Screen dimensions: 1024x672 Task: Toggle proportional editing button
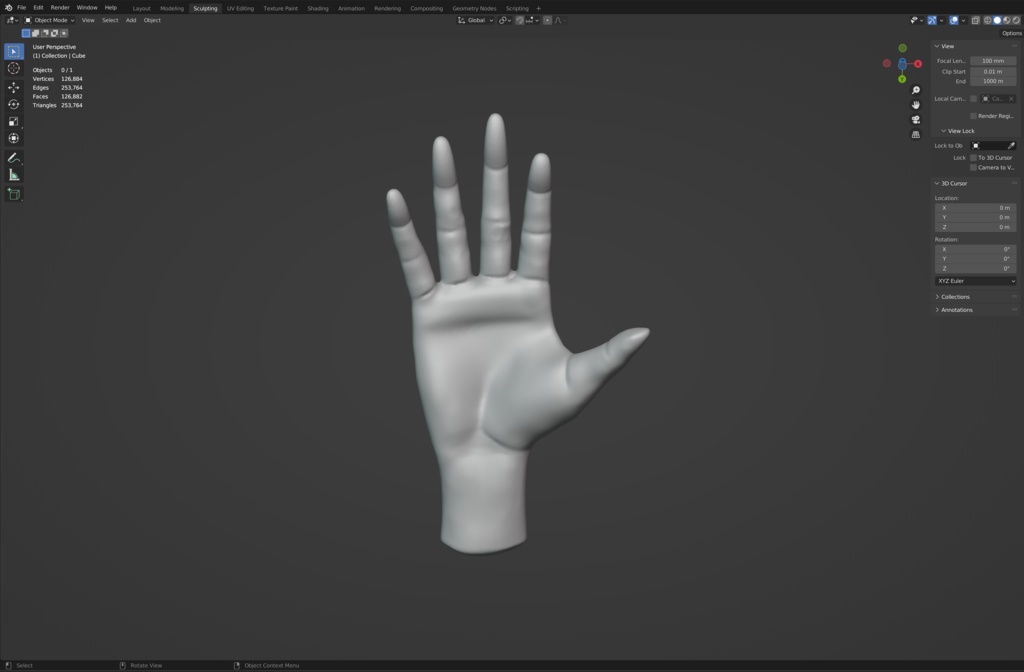click(547, 20)
